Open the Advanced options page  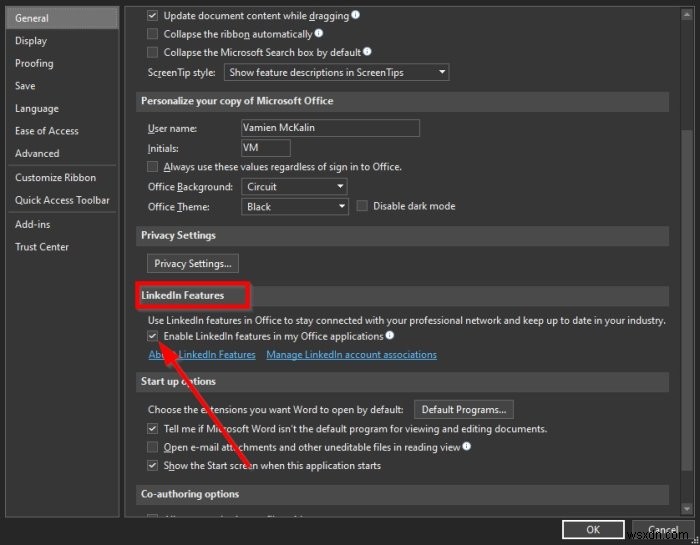click(62, 153)
